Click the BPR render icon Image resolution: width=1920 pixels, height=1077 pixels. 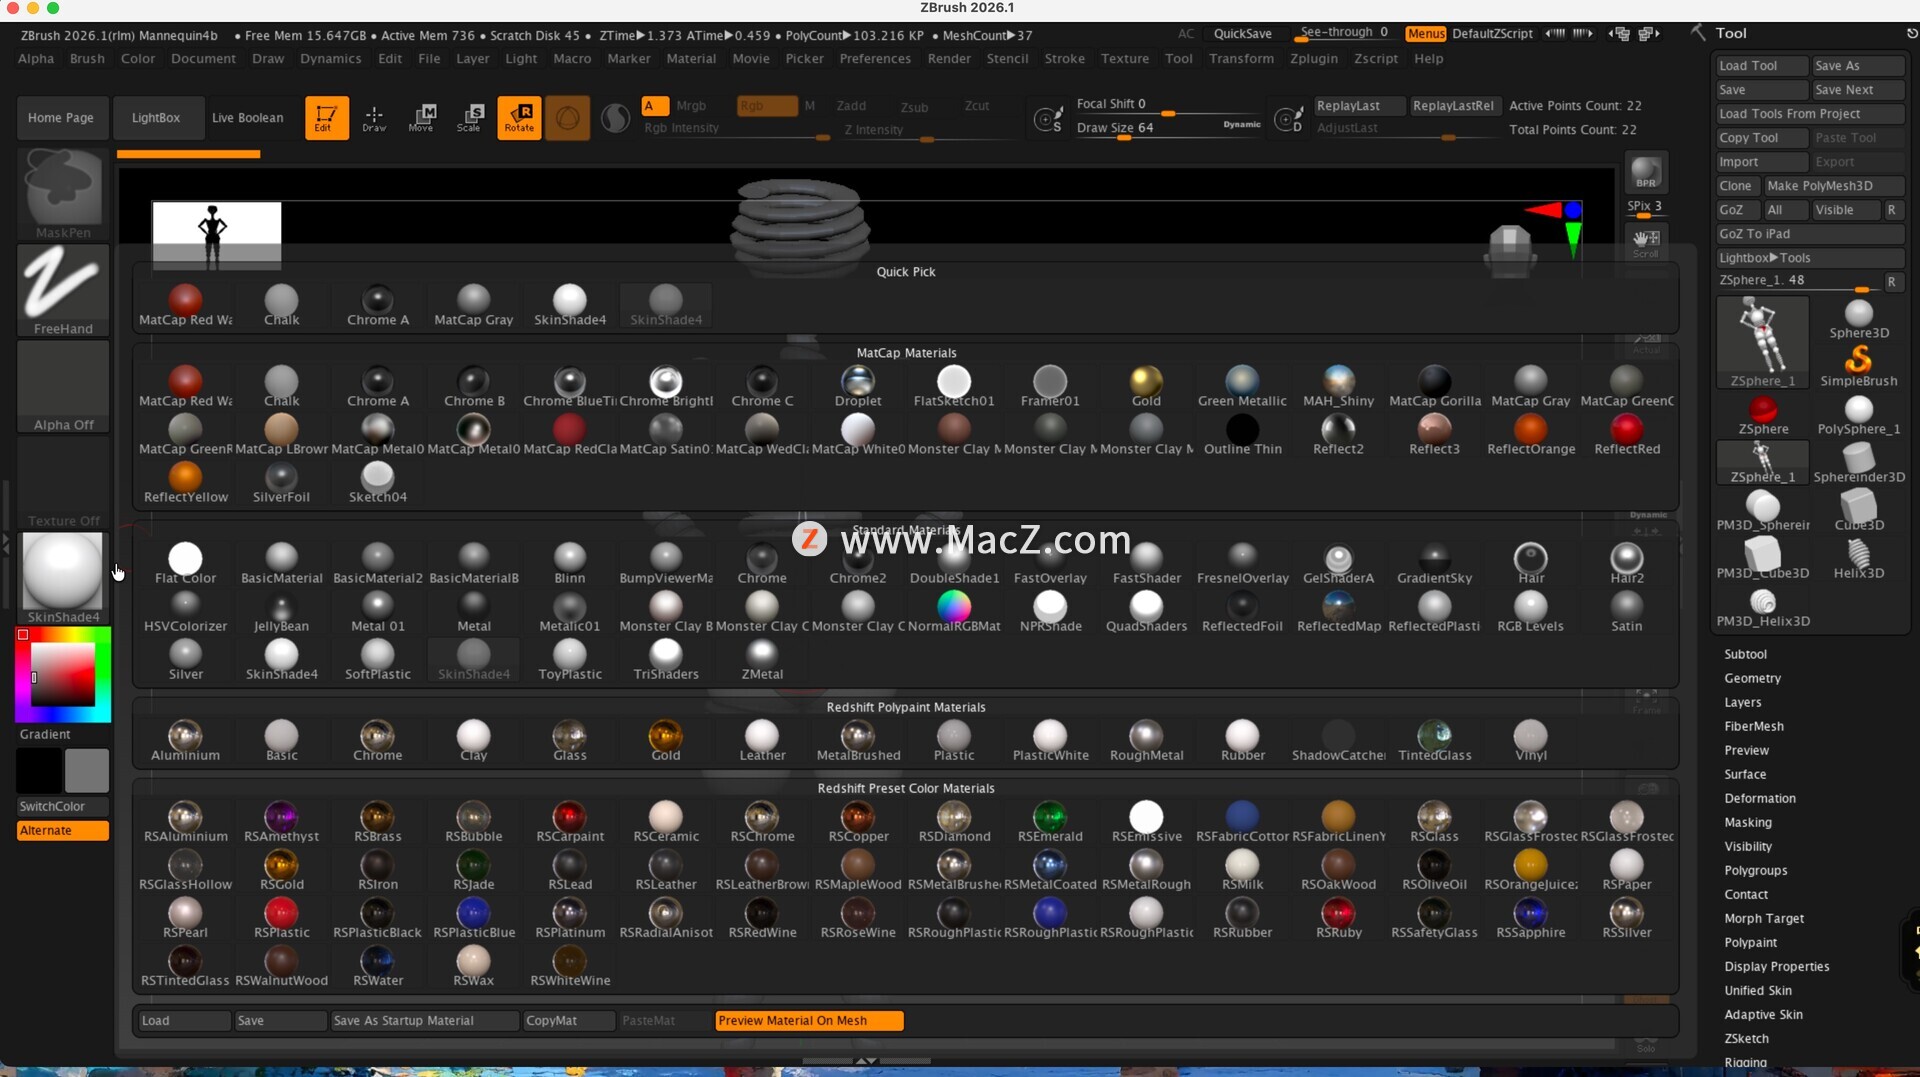(x=1645, y=173)
